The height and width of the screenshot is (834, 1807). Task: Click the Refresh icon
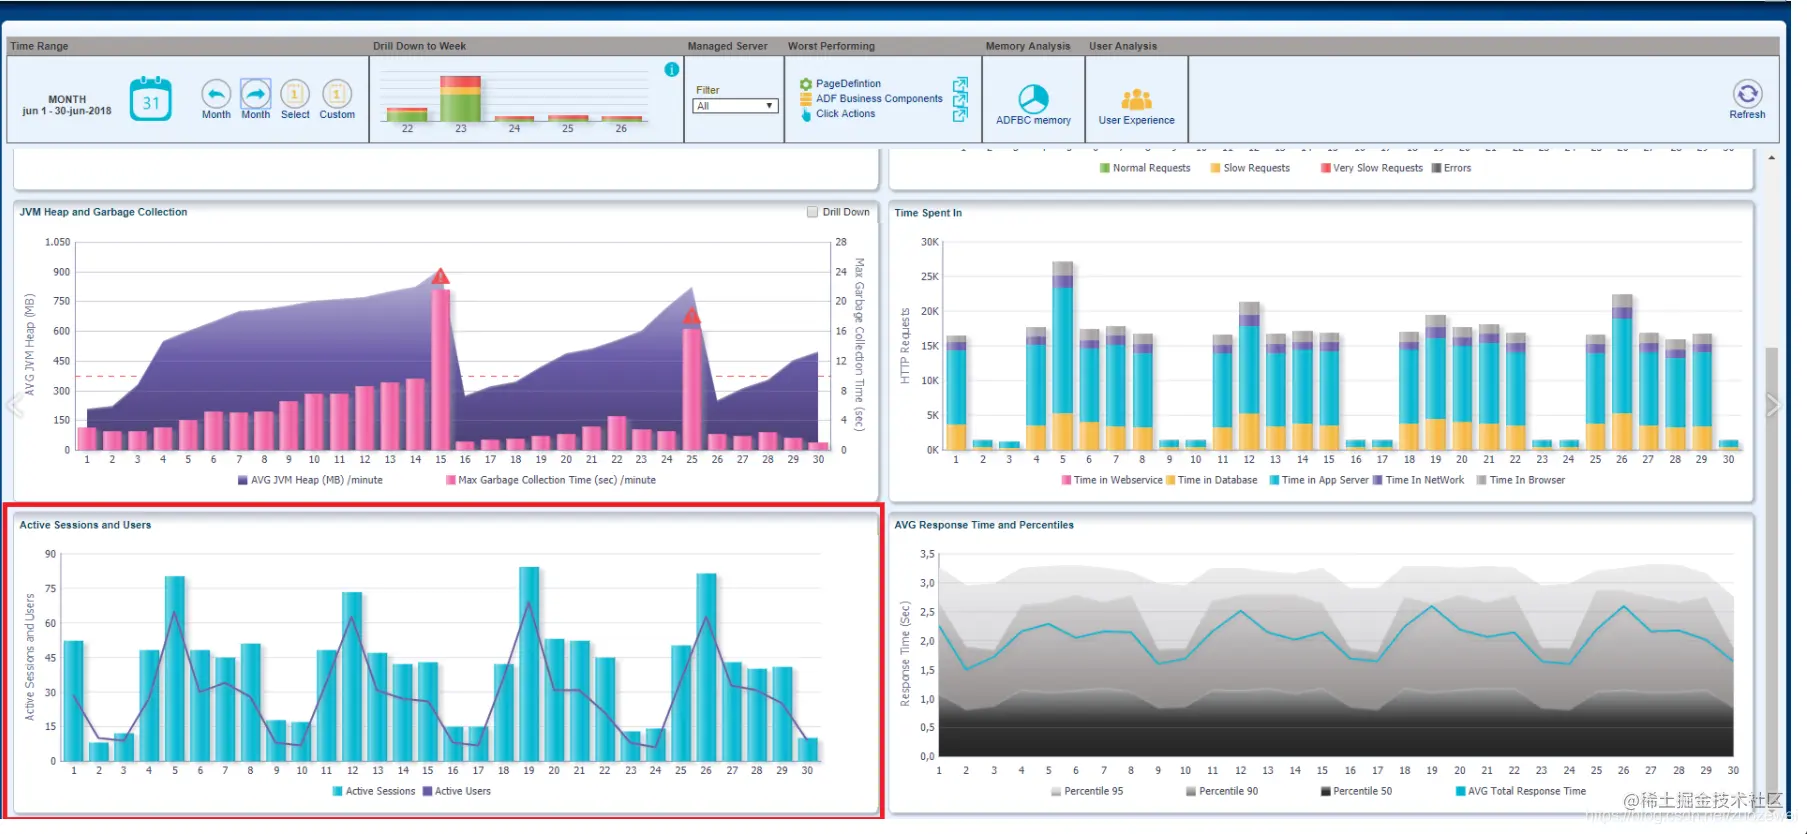click(1747, 94)
